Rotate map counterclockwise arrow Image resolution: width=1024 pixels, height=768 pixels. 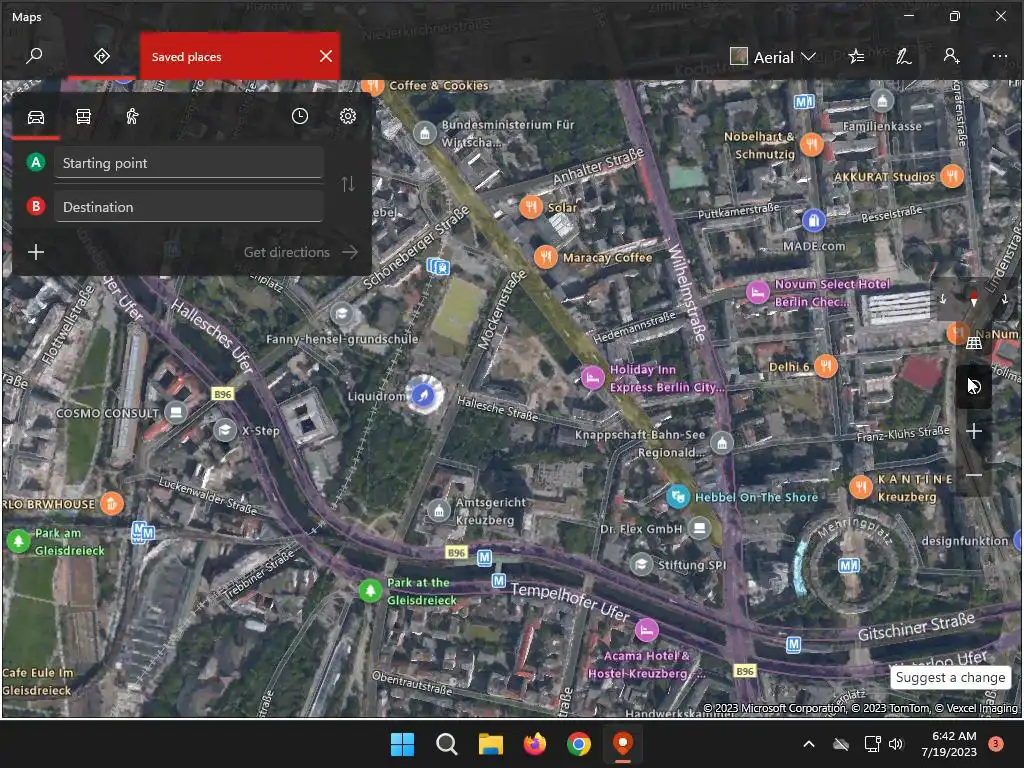click(942, 299)
